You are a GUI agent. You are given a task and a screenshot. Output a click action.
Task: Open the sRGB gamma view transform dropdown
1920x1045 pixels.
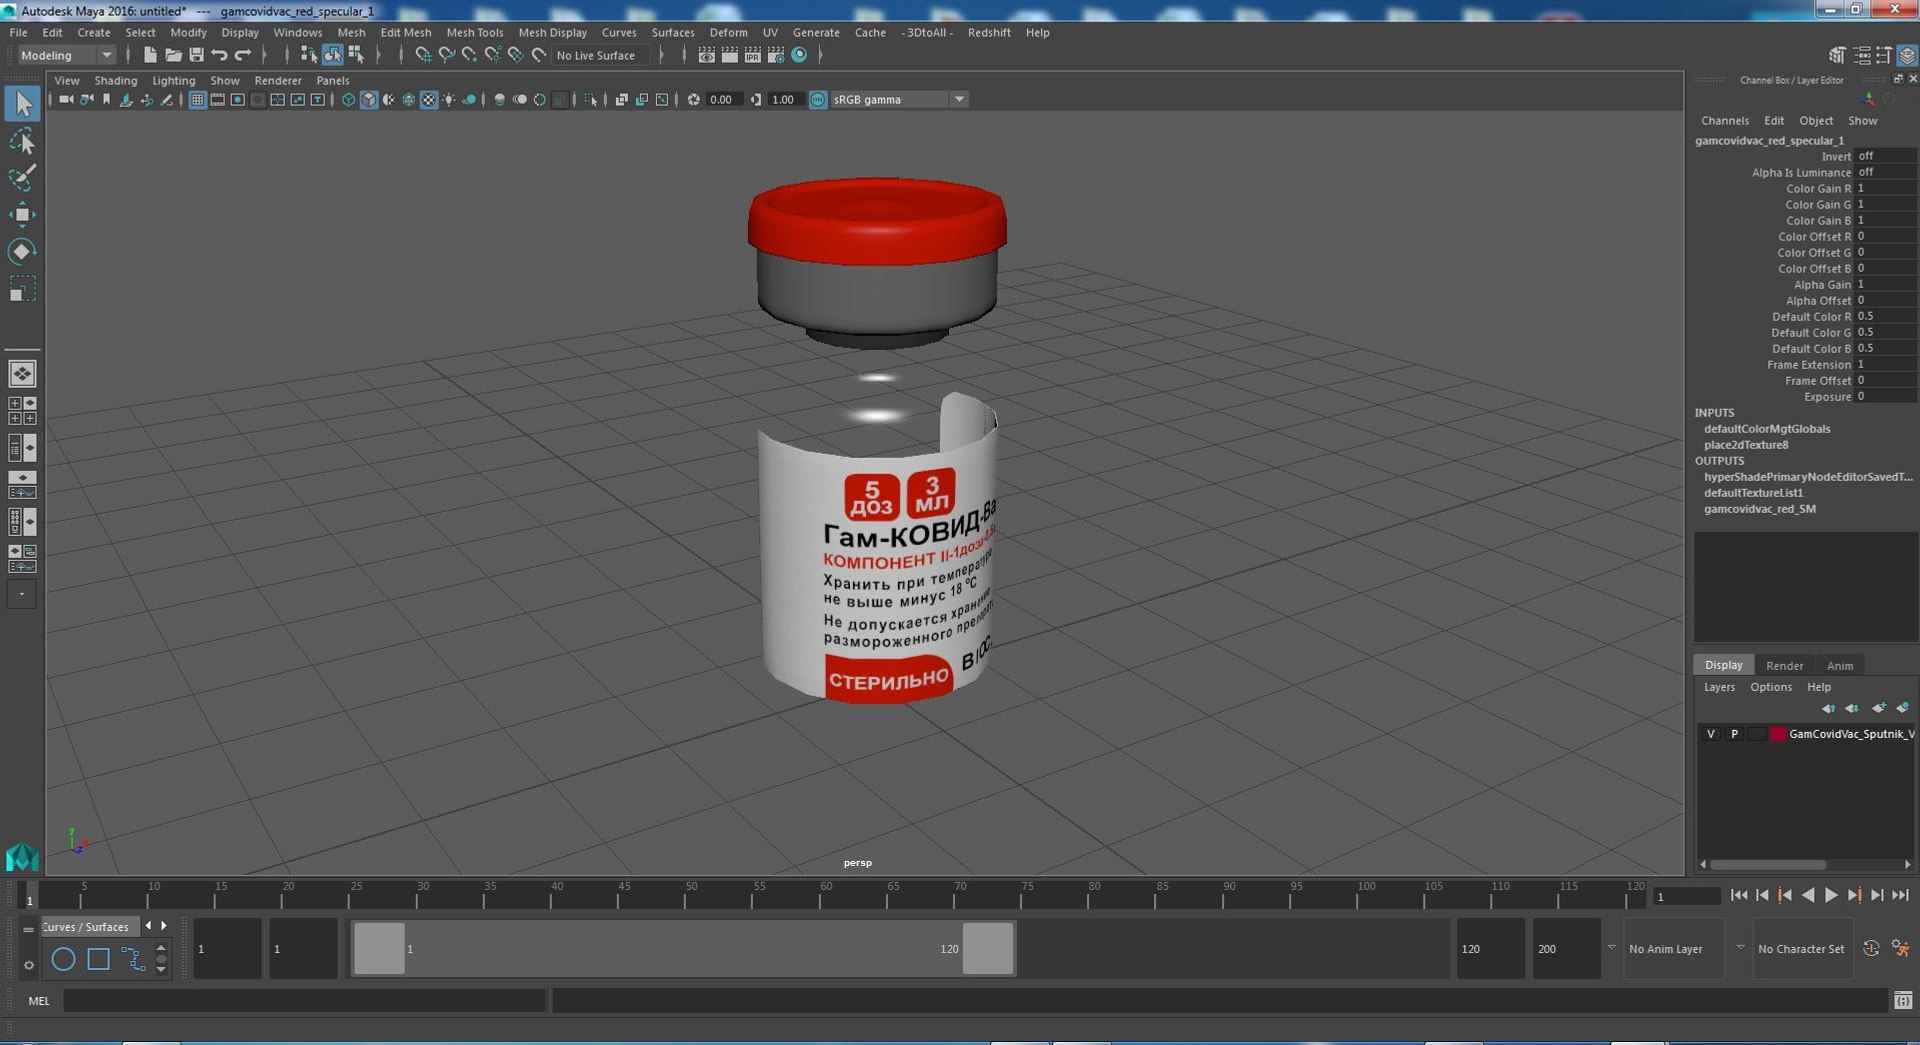click(899, 100)
